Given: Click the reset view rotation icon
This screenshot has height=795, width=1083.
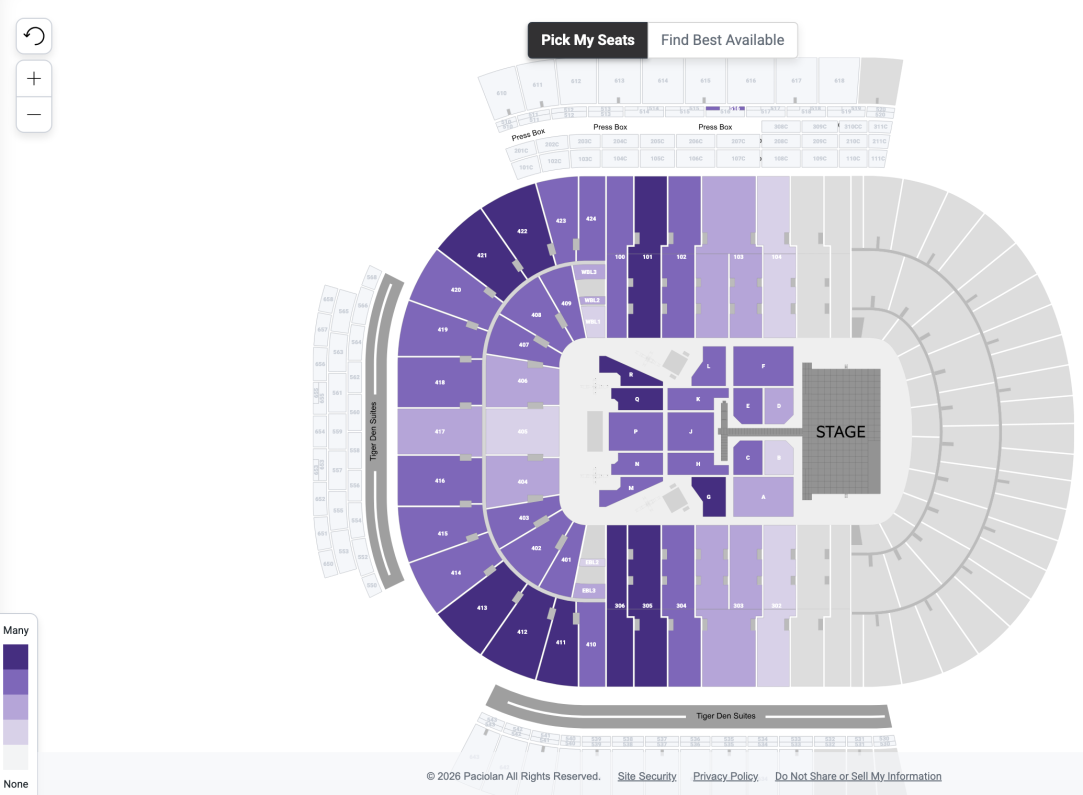Looking at the screenshot, I should point(33,35).
